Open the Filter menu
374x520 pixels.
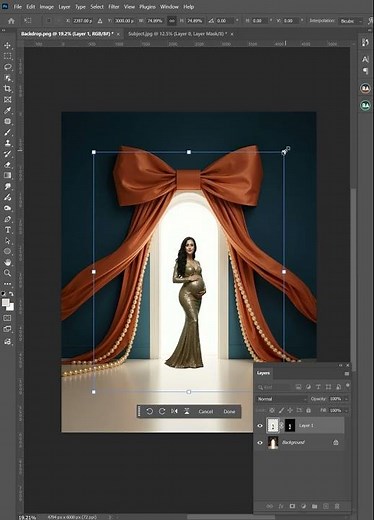pyautogui.click(x=114, y=7)
